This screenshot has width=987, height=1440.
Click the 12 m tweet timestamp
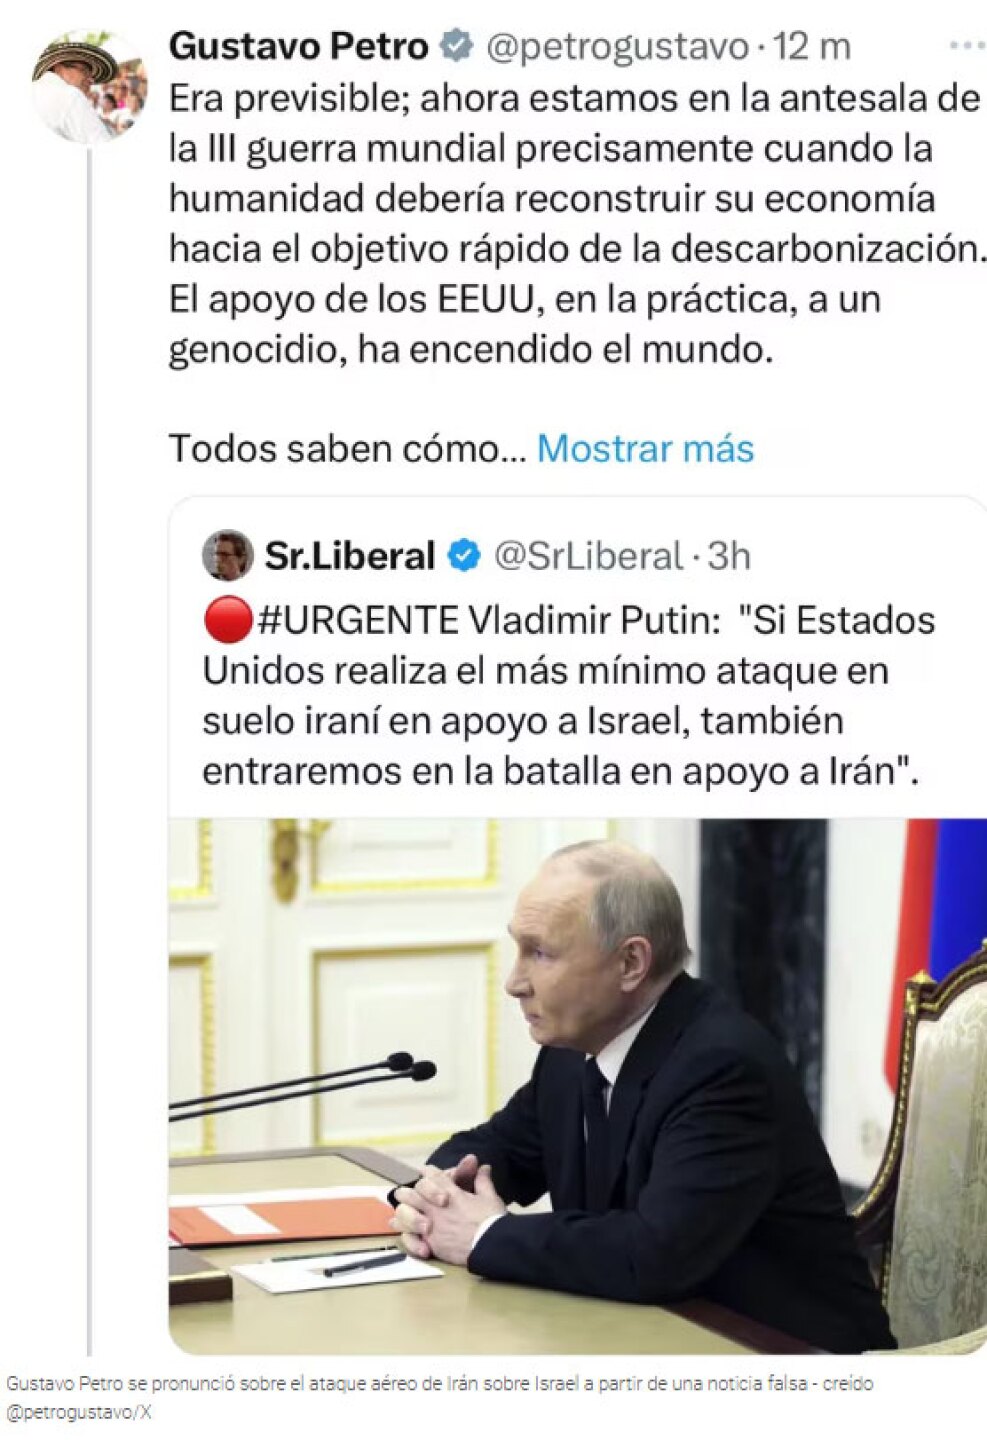(x=811, y=46)
